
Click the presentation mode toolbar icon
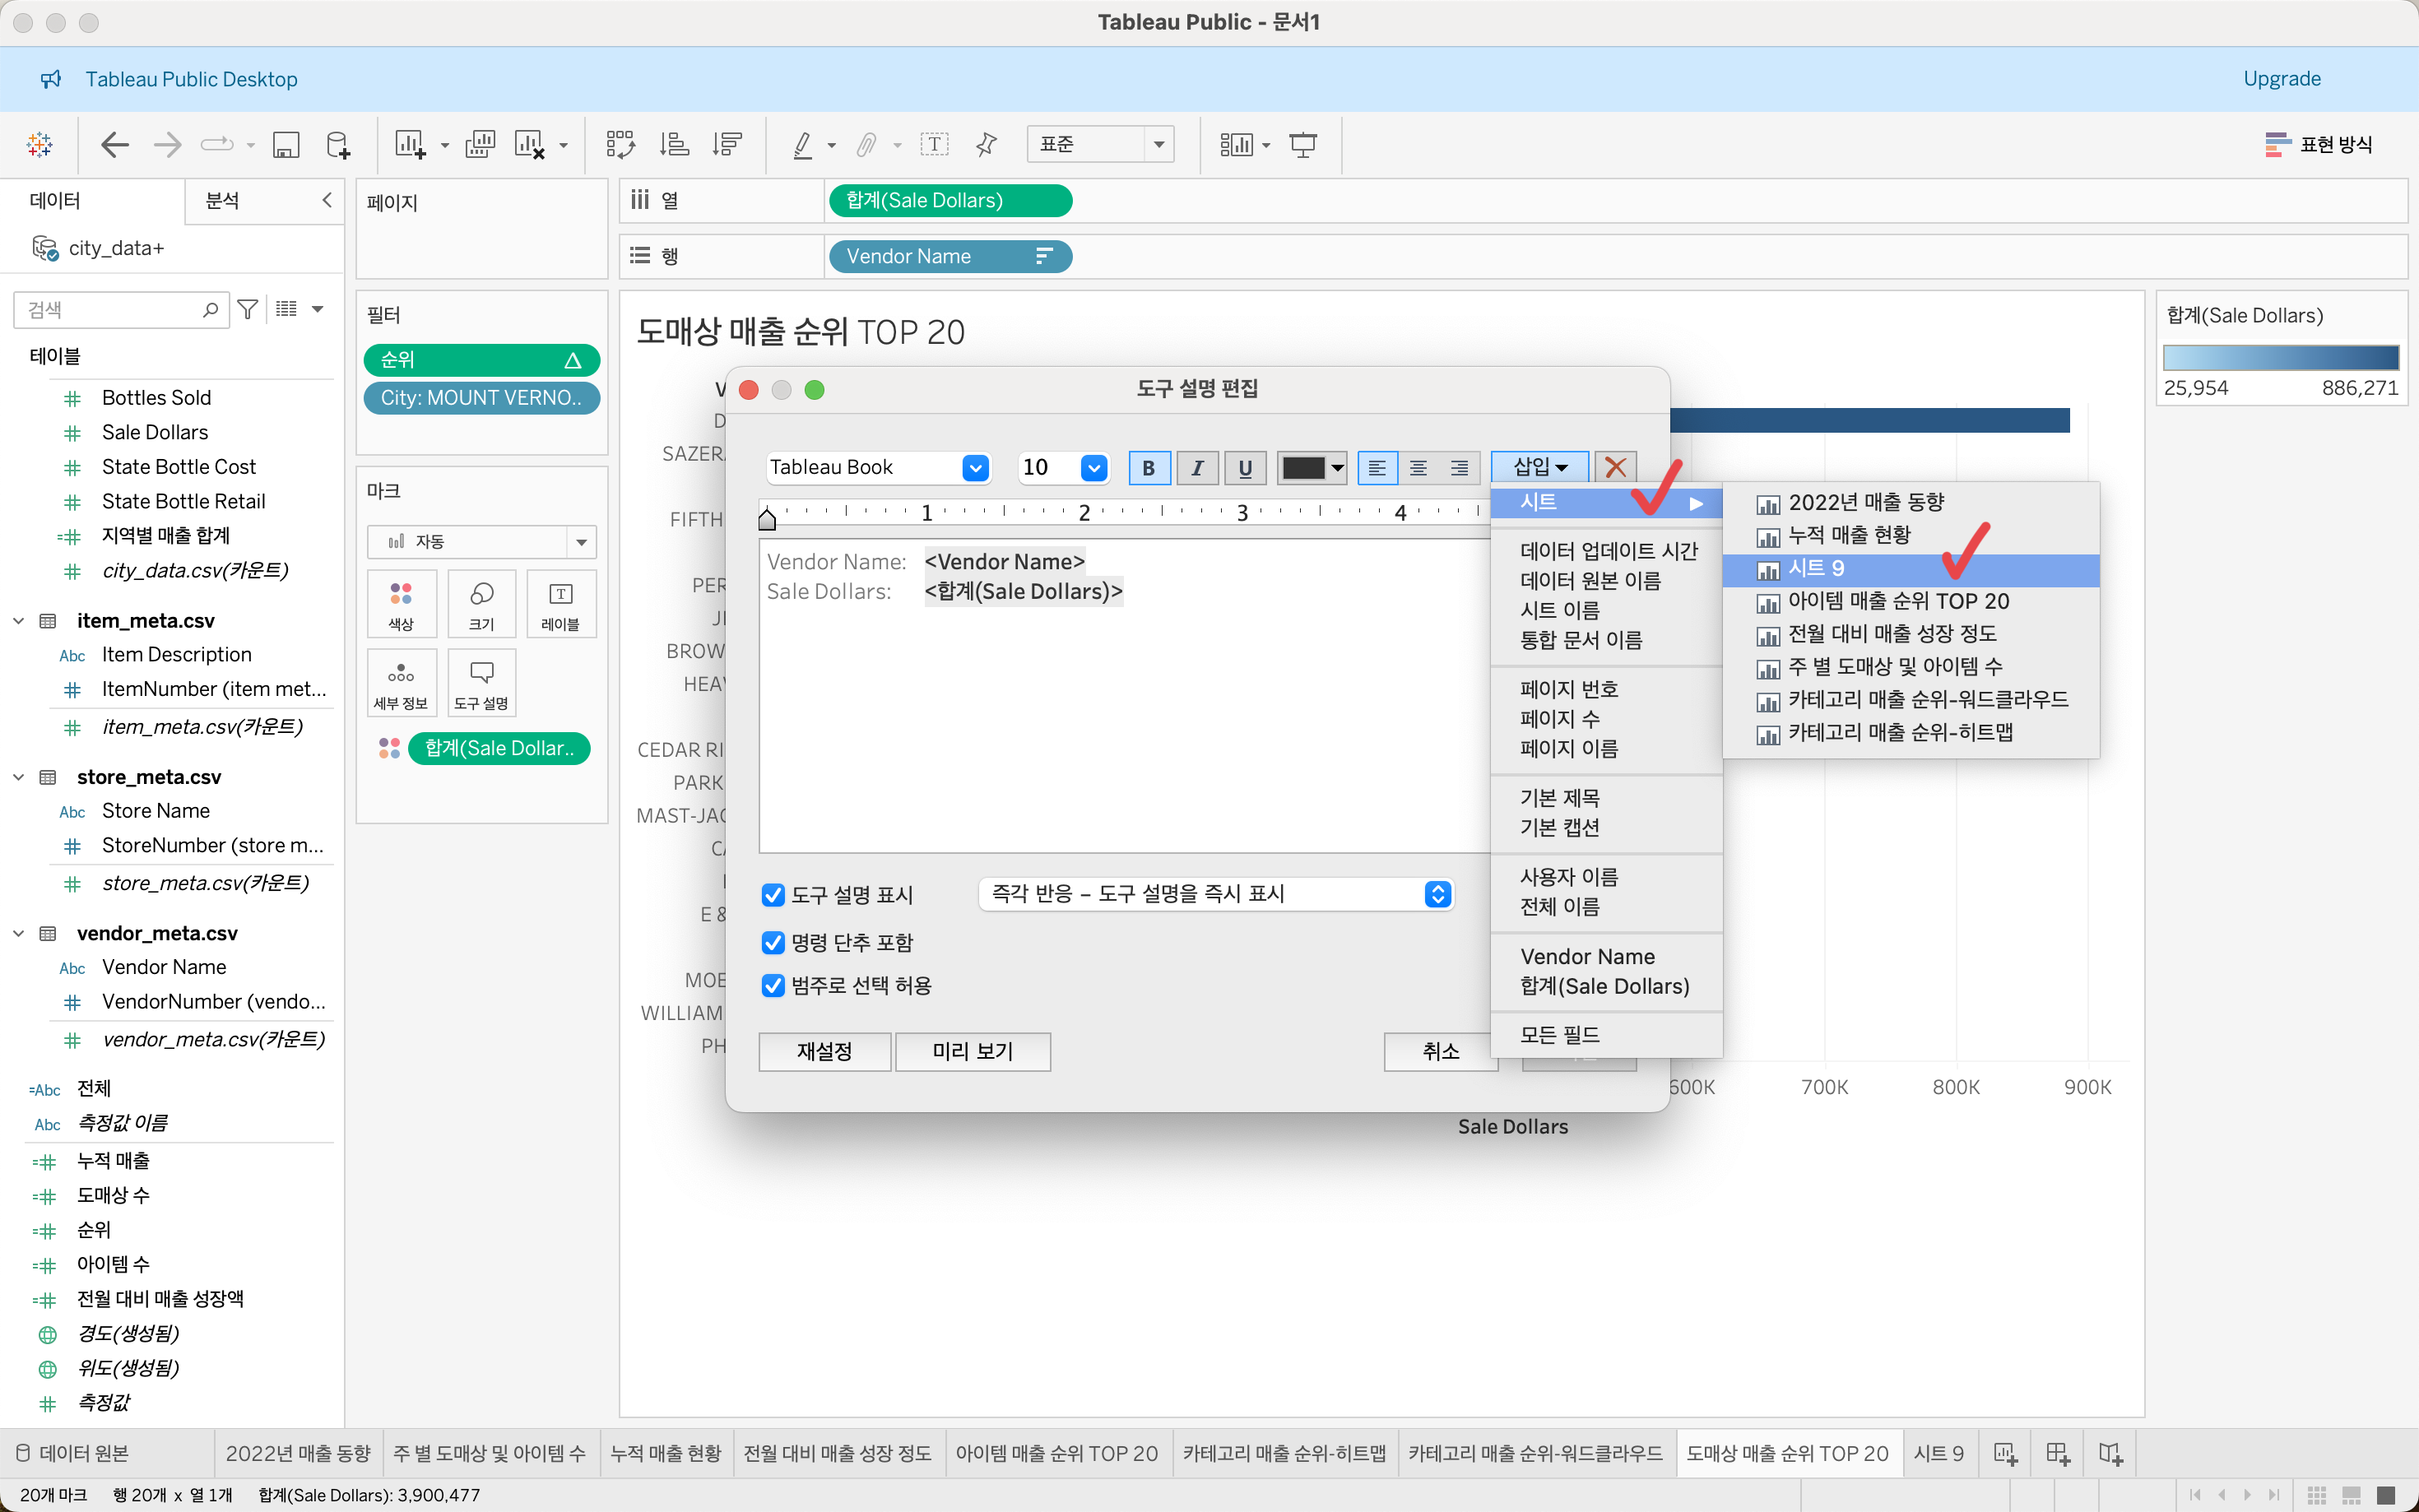(1302, 145)
